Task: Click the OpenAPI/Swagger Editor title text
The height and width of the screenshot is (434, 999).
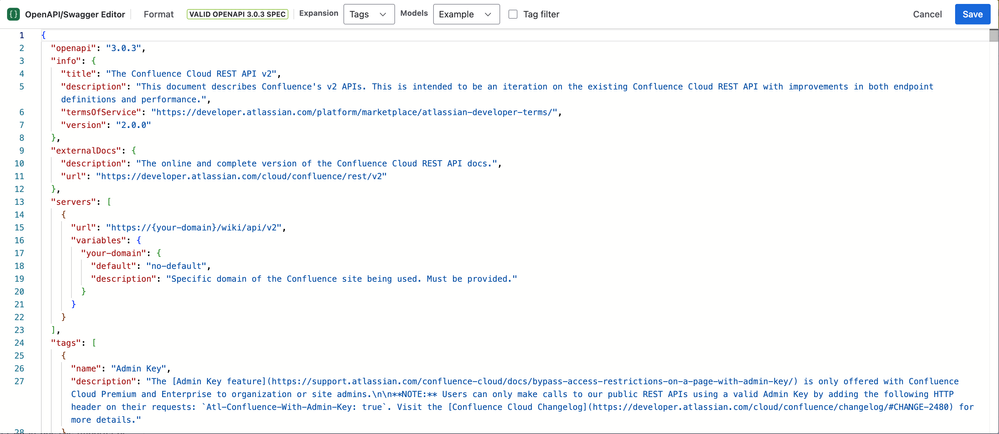Action: pos(75,14)
